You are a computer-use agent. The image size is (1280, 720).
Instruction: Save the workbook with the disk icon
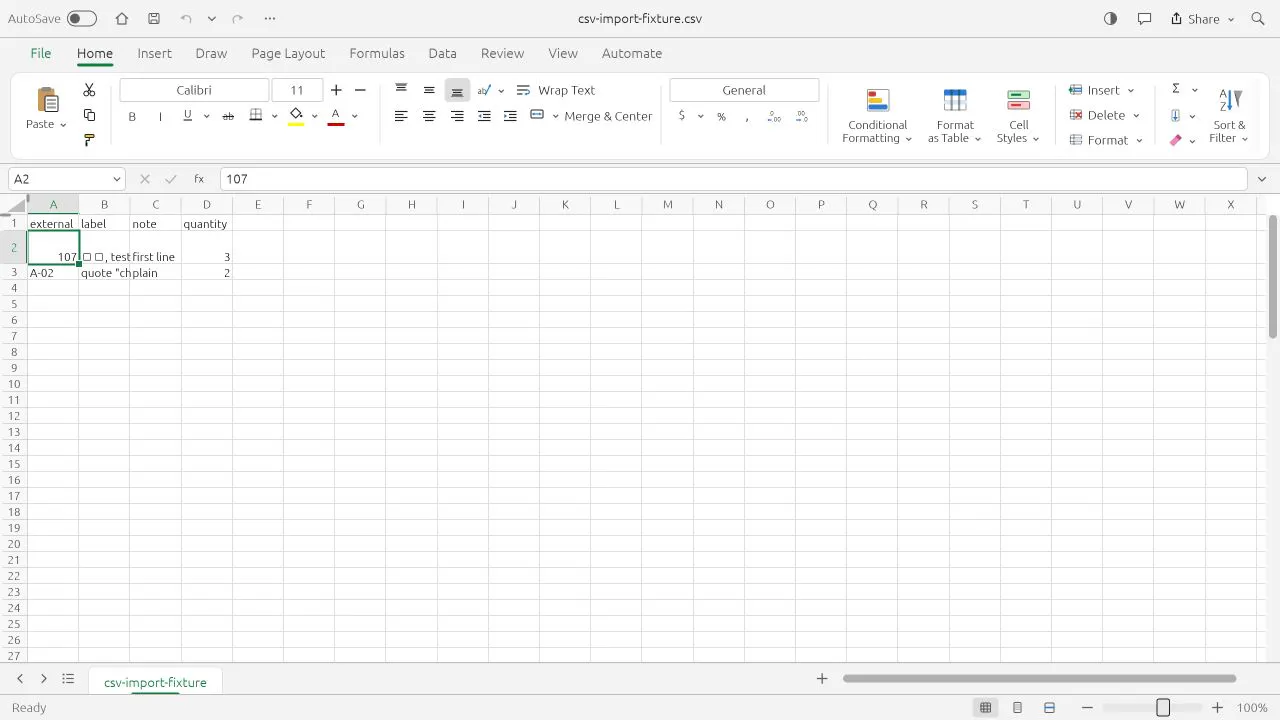(x=153, y=19)
